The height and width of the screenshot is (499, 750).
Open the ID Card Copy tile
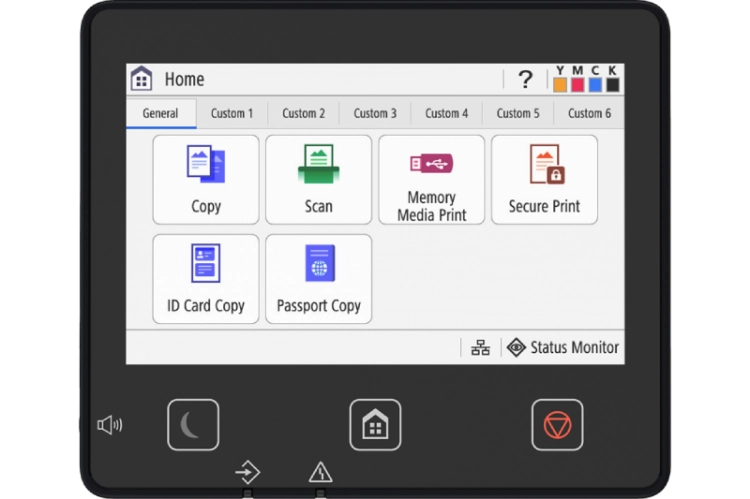click(206, 279)
